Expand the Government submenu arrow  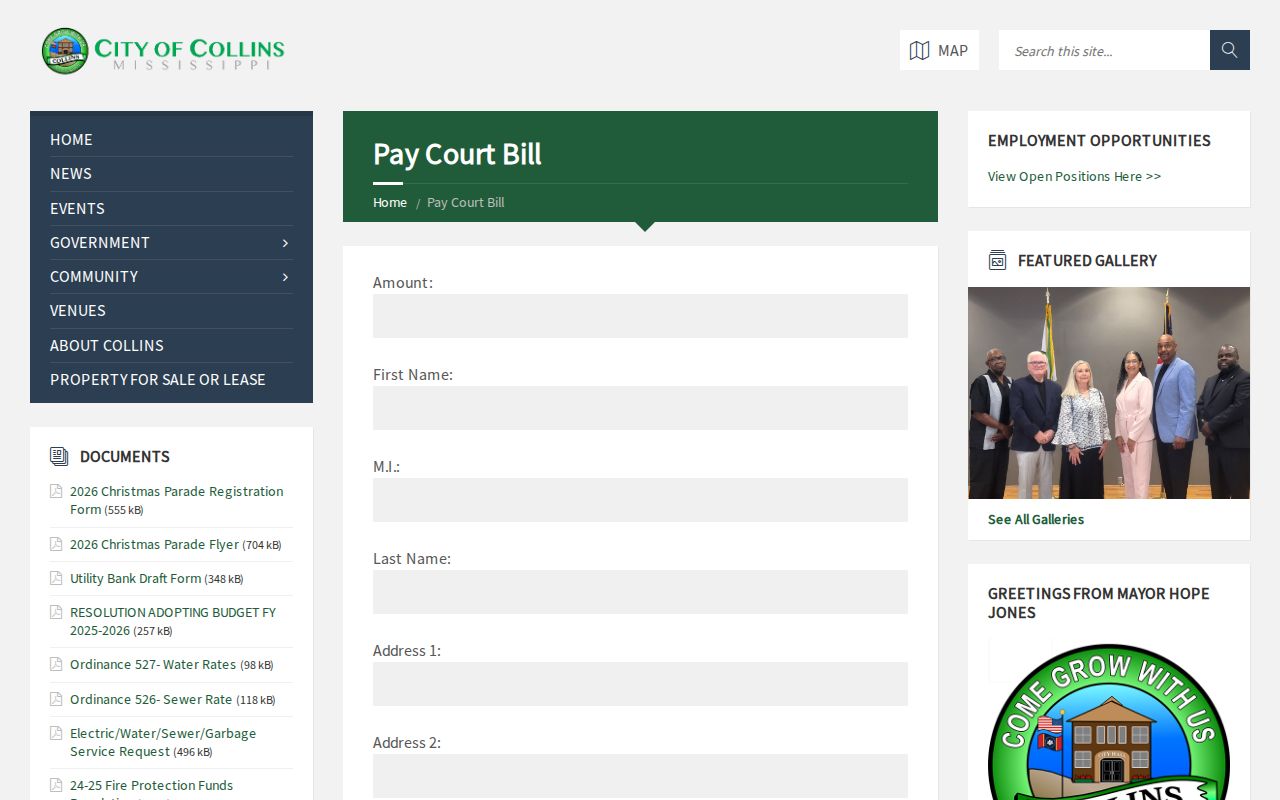pos(285,243)
